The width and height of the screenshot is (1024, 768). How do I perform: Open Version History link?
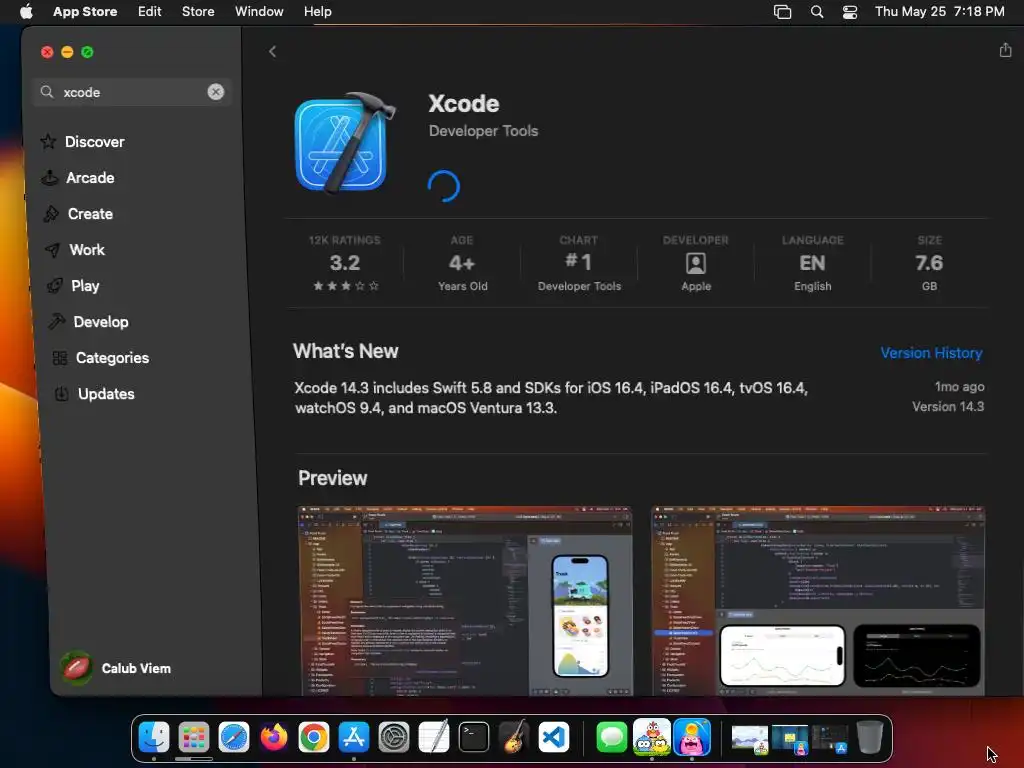pos(931,353)
